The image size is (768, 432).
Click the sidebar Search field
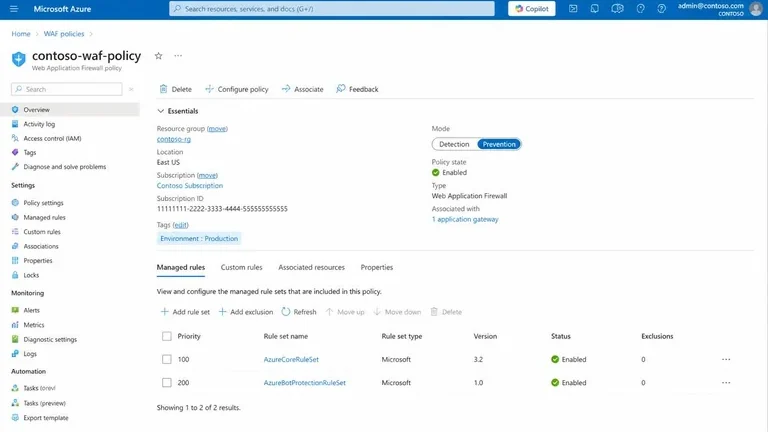(x=67, y=89)
